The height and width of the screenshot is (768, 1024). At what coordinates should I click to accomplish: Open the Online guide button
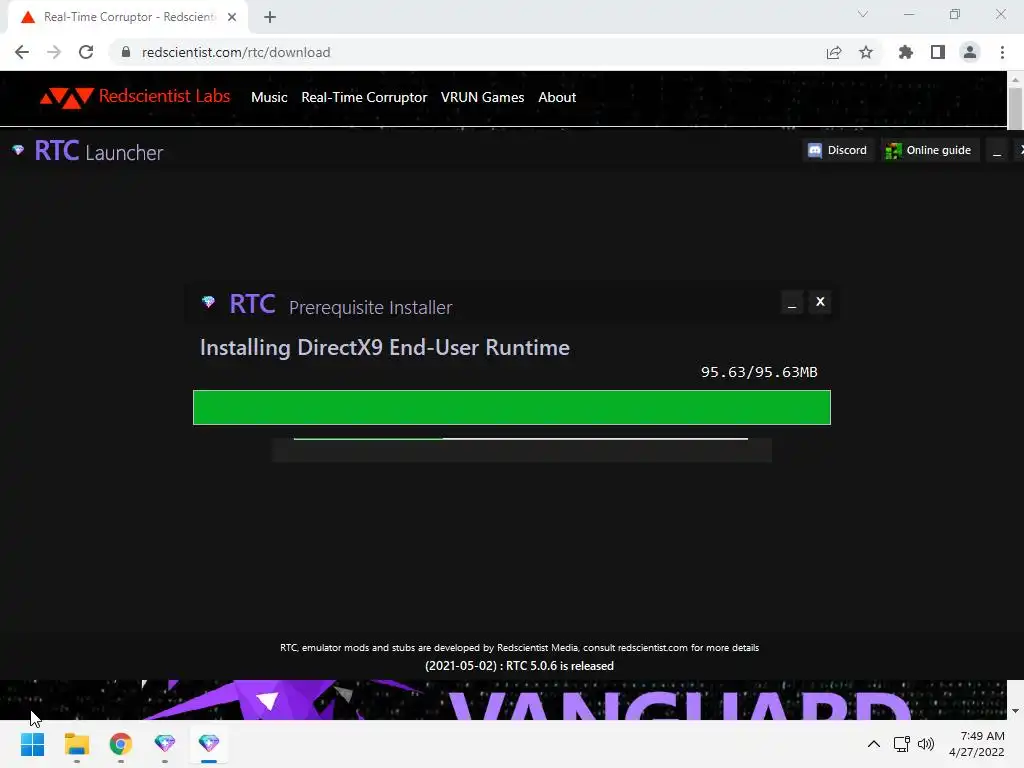929,150
